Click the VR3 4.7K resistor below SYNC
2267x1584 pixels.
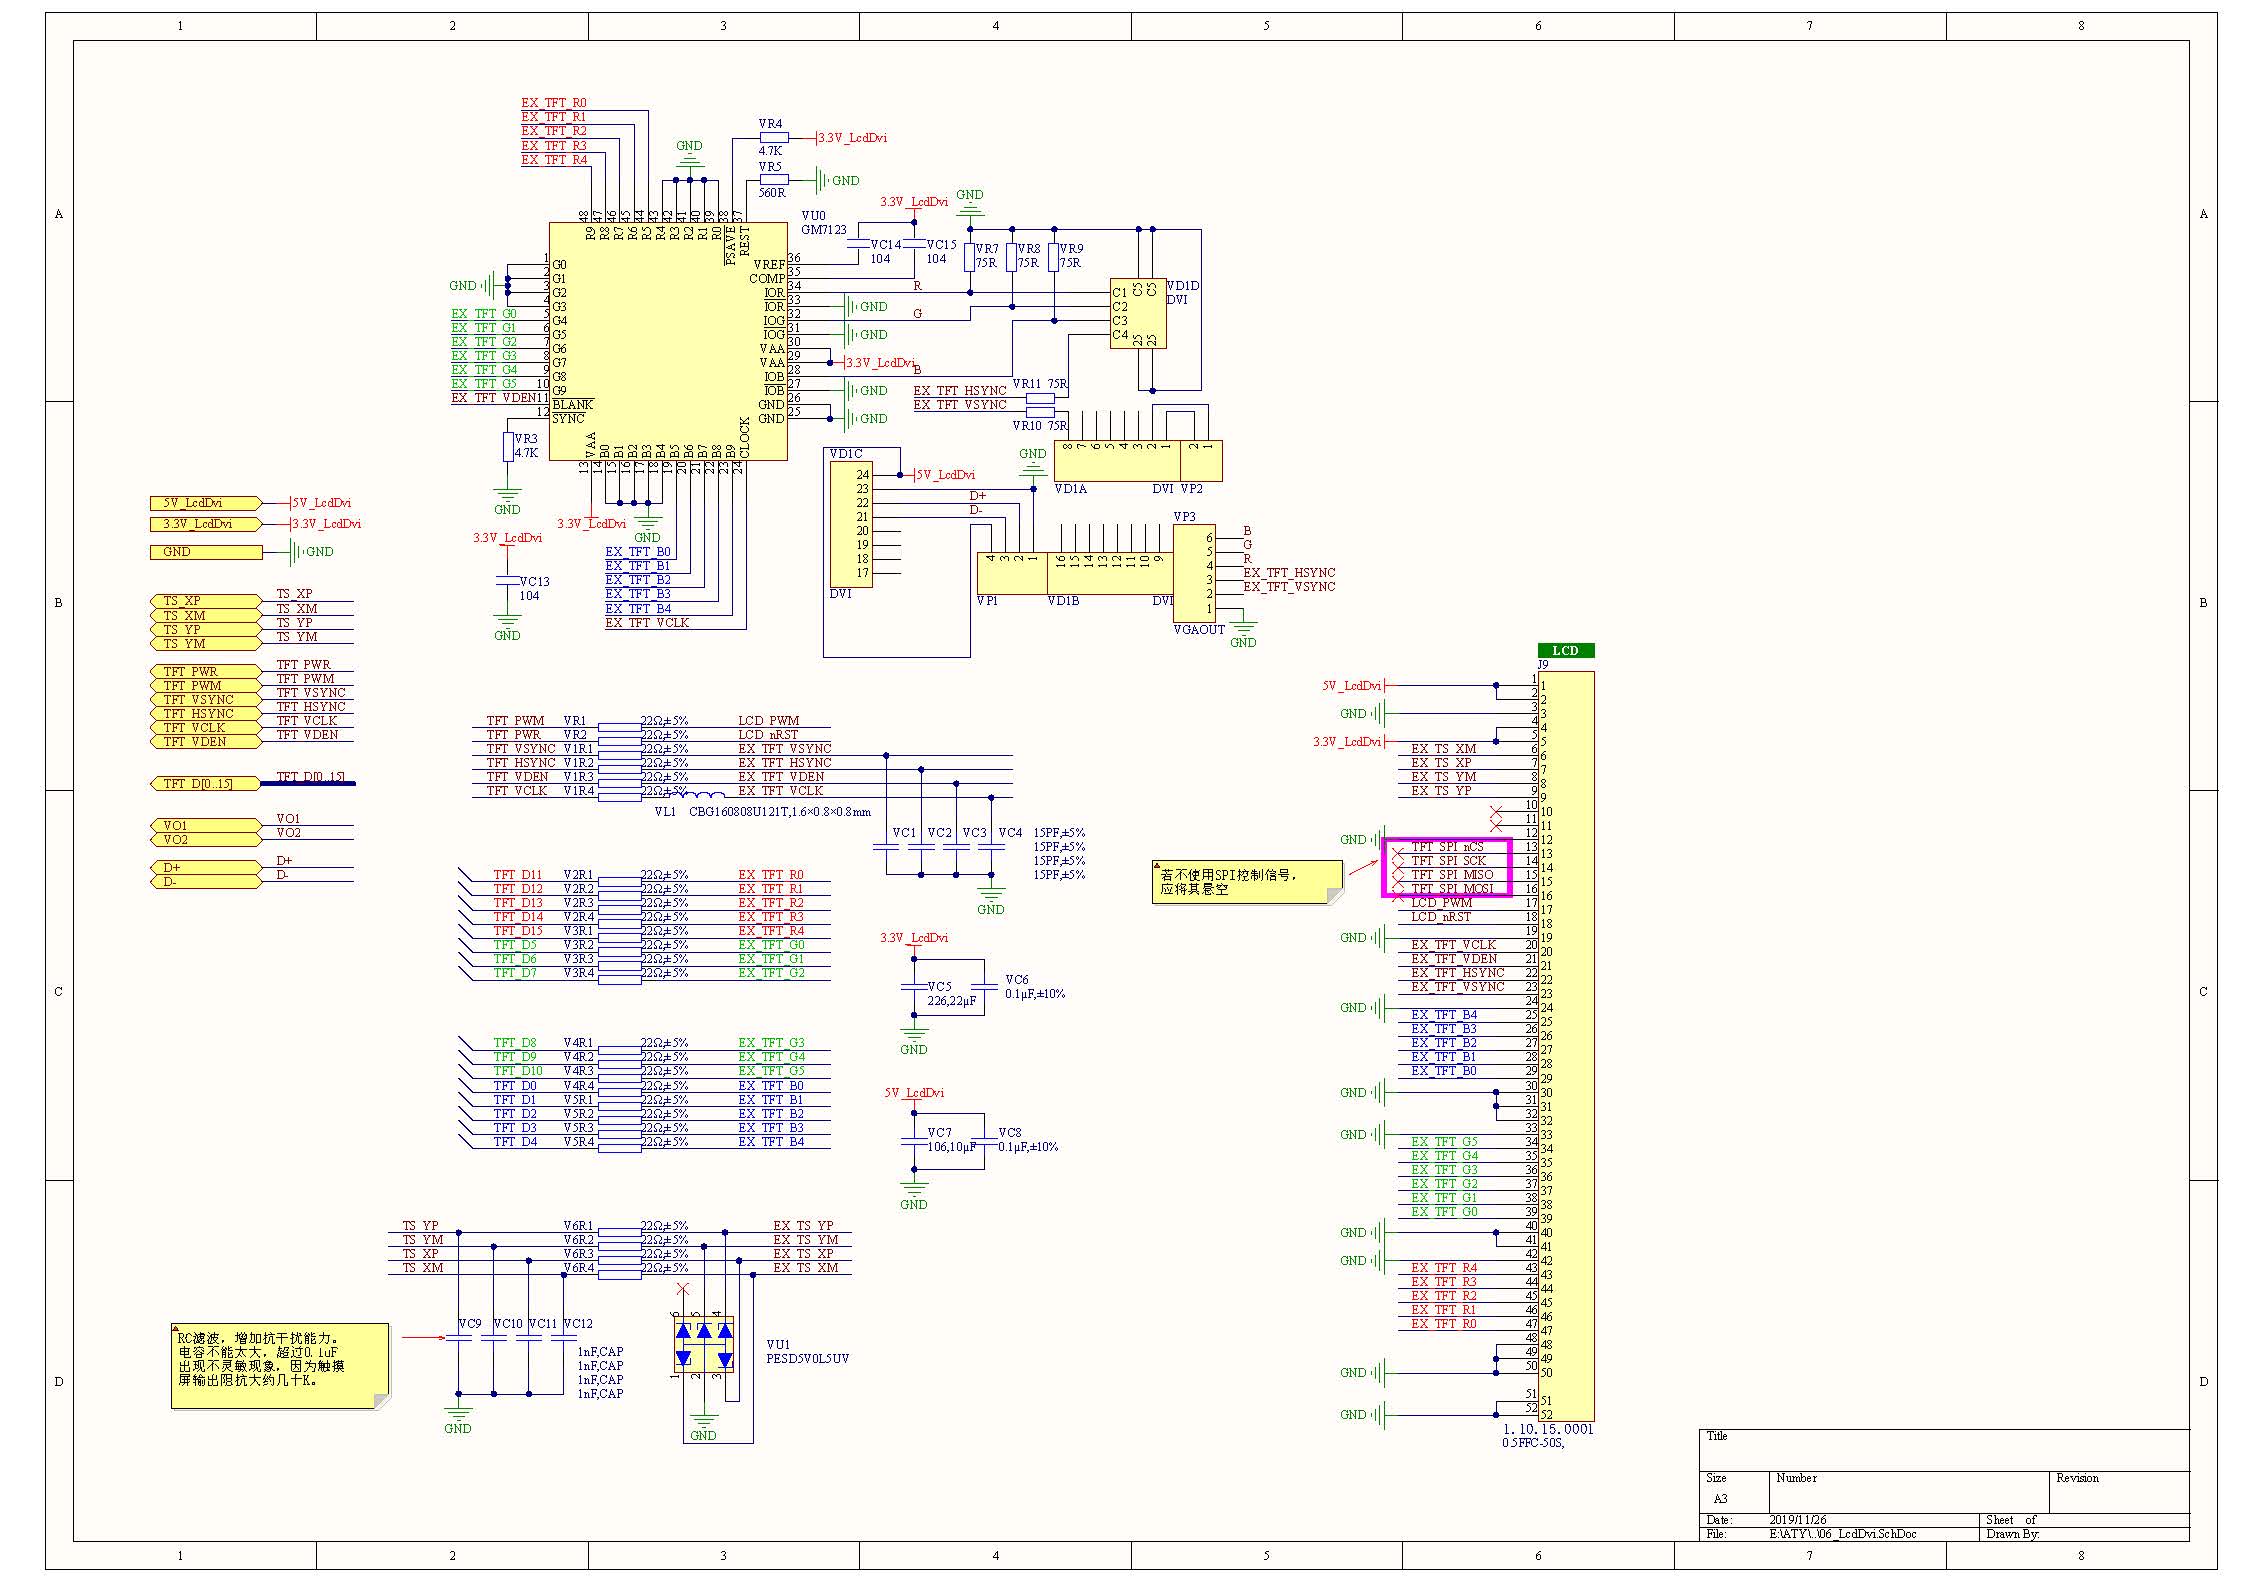coord(508,446)
